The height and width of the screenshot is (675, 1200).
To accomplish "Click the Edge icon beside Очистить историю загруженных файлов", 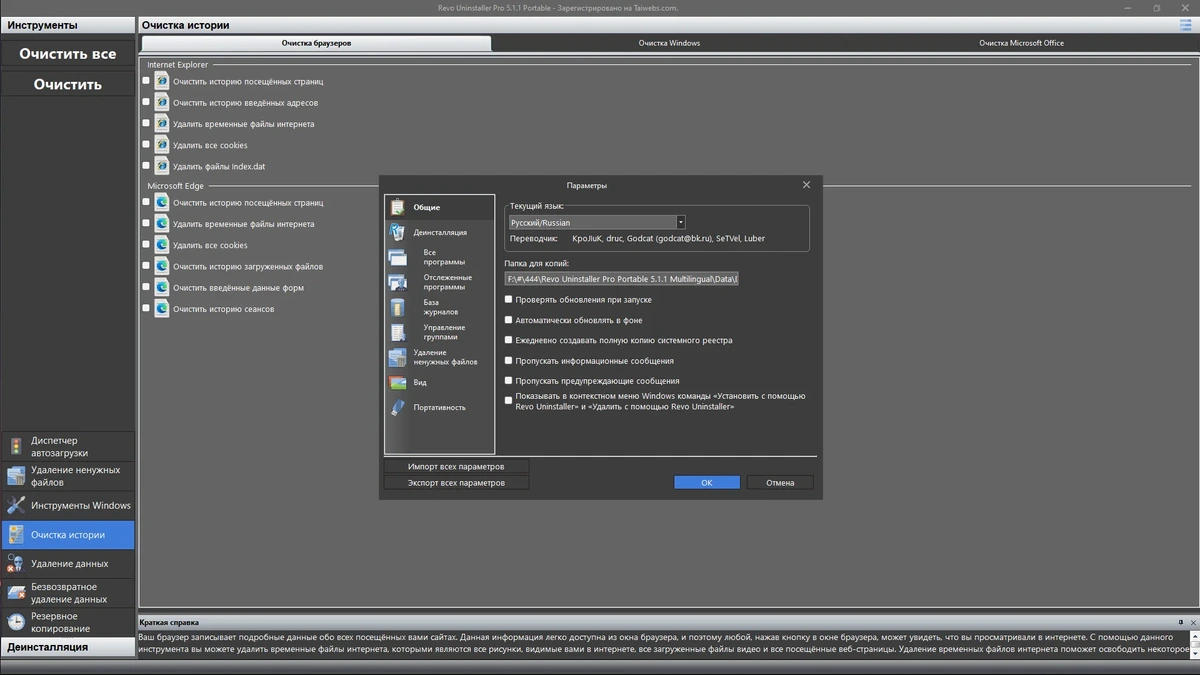I will [162, 266].
